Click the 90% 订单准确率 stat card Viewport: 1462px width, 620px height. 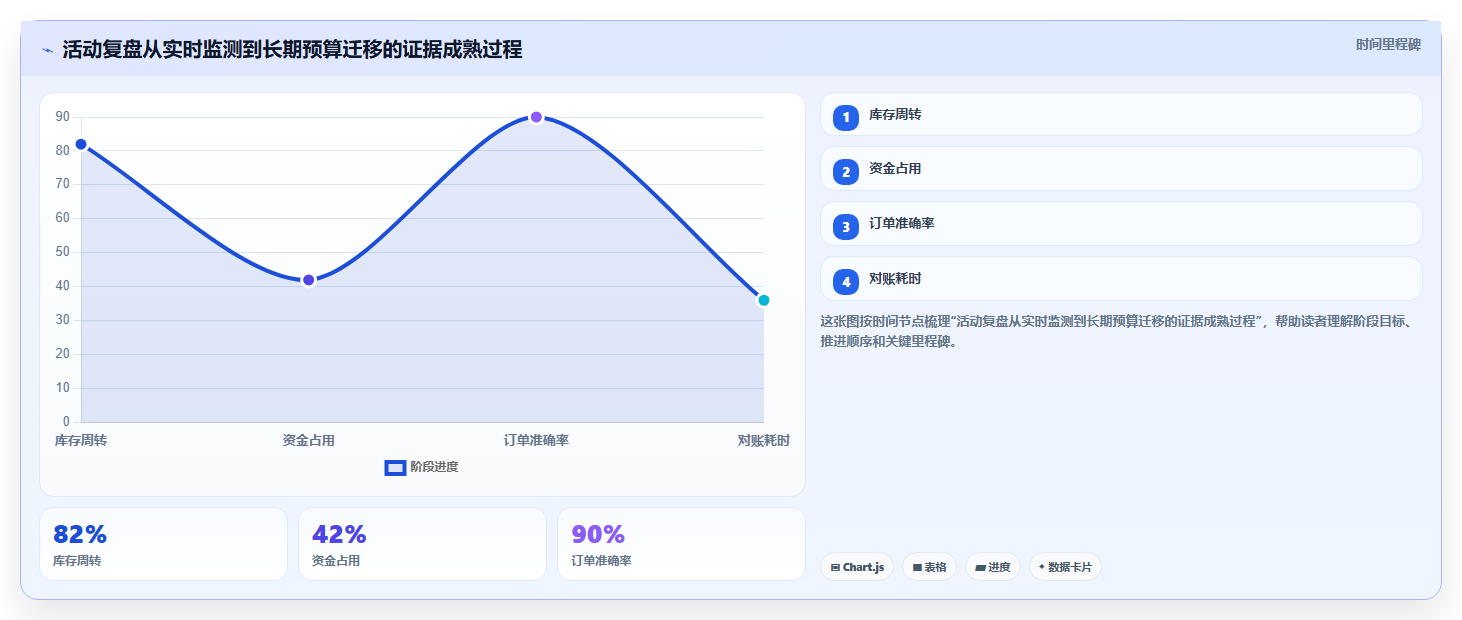pyautogui.click(x=681, y=544)
